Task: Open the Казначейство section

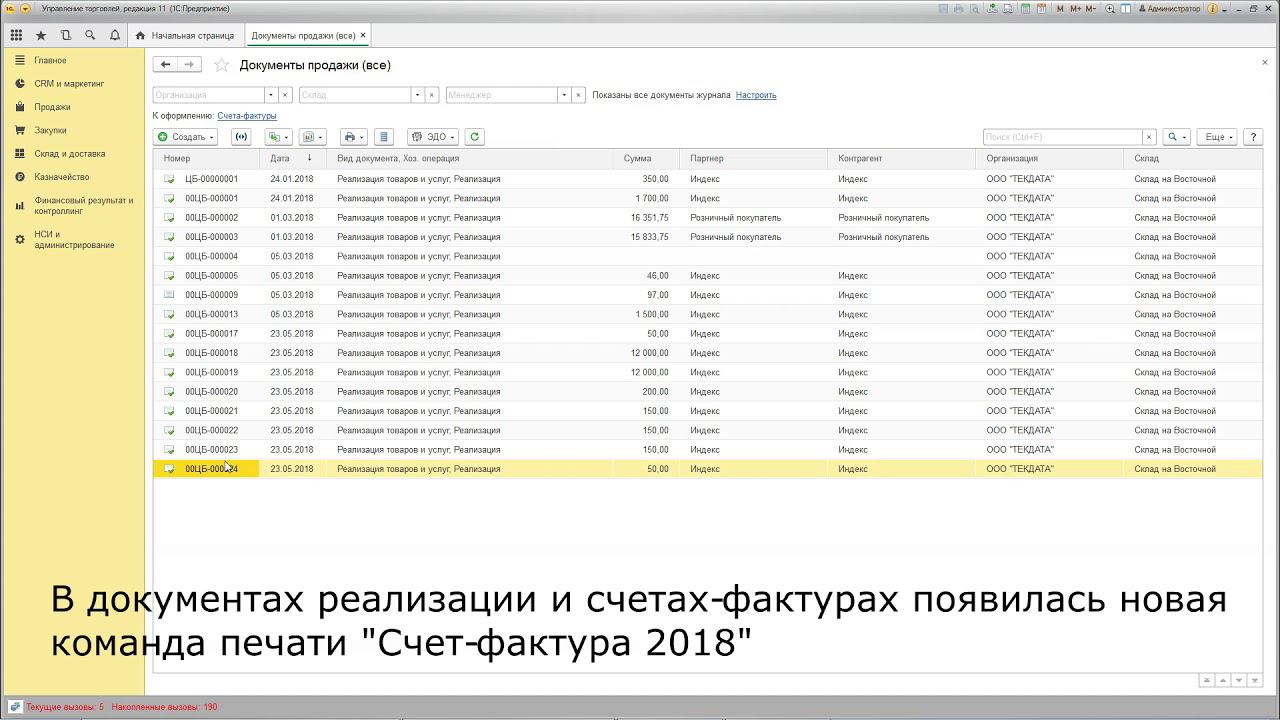Action: (61, 177)
